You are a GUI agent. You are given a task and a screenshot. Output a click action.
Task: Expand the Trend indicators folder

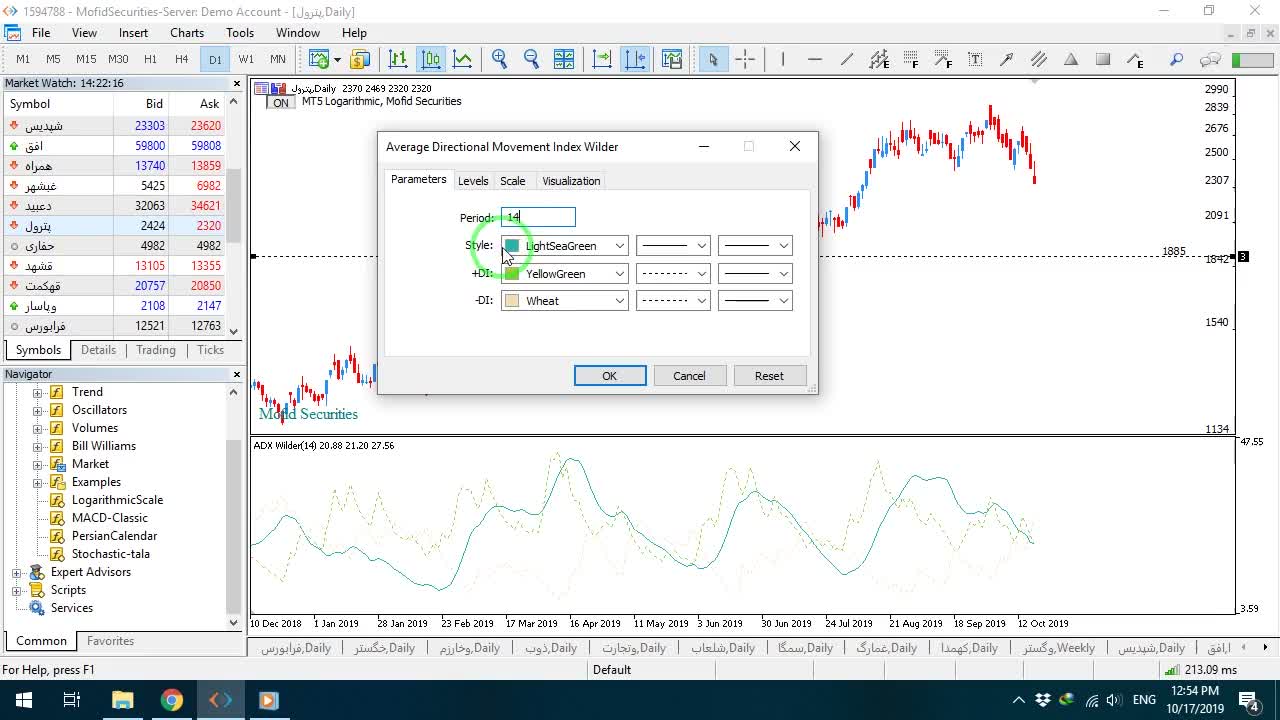38,392
